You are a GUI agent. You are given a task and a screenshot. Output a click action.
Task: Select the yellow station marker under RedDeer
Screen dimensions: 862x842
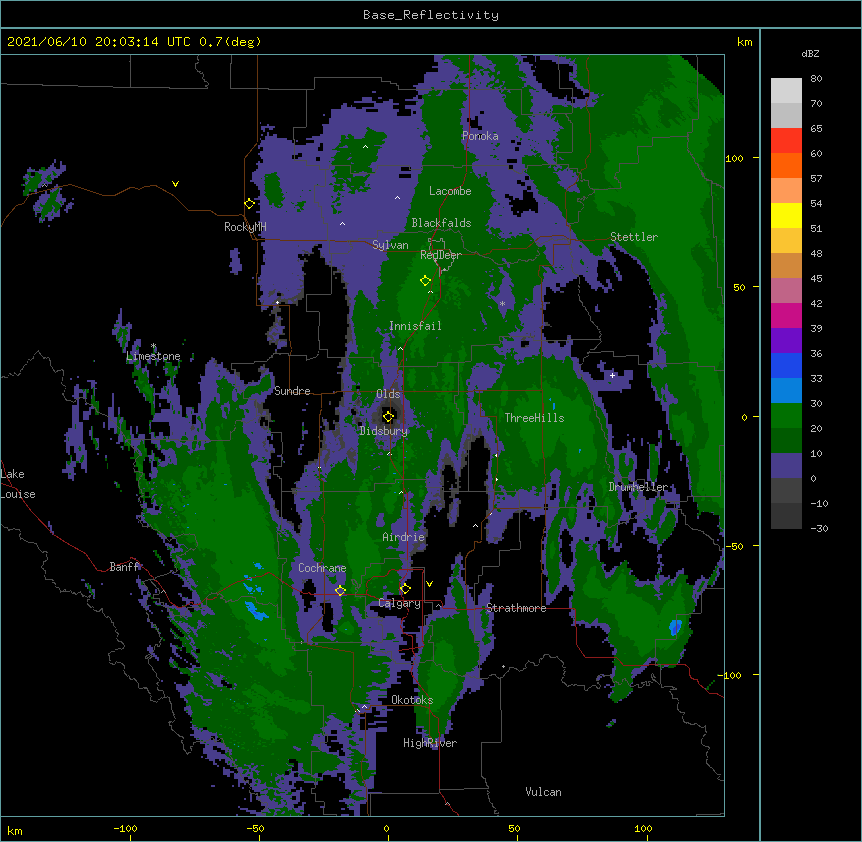[425, 281]
